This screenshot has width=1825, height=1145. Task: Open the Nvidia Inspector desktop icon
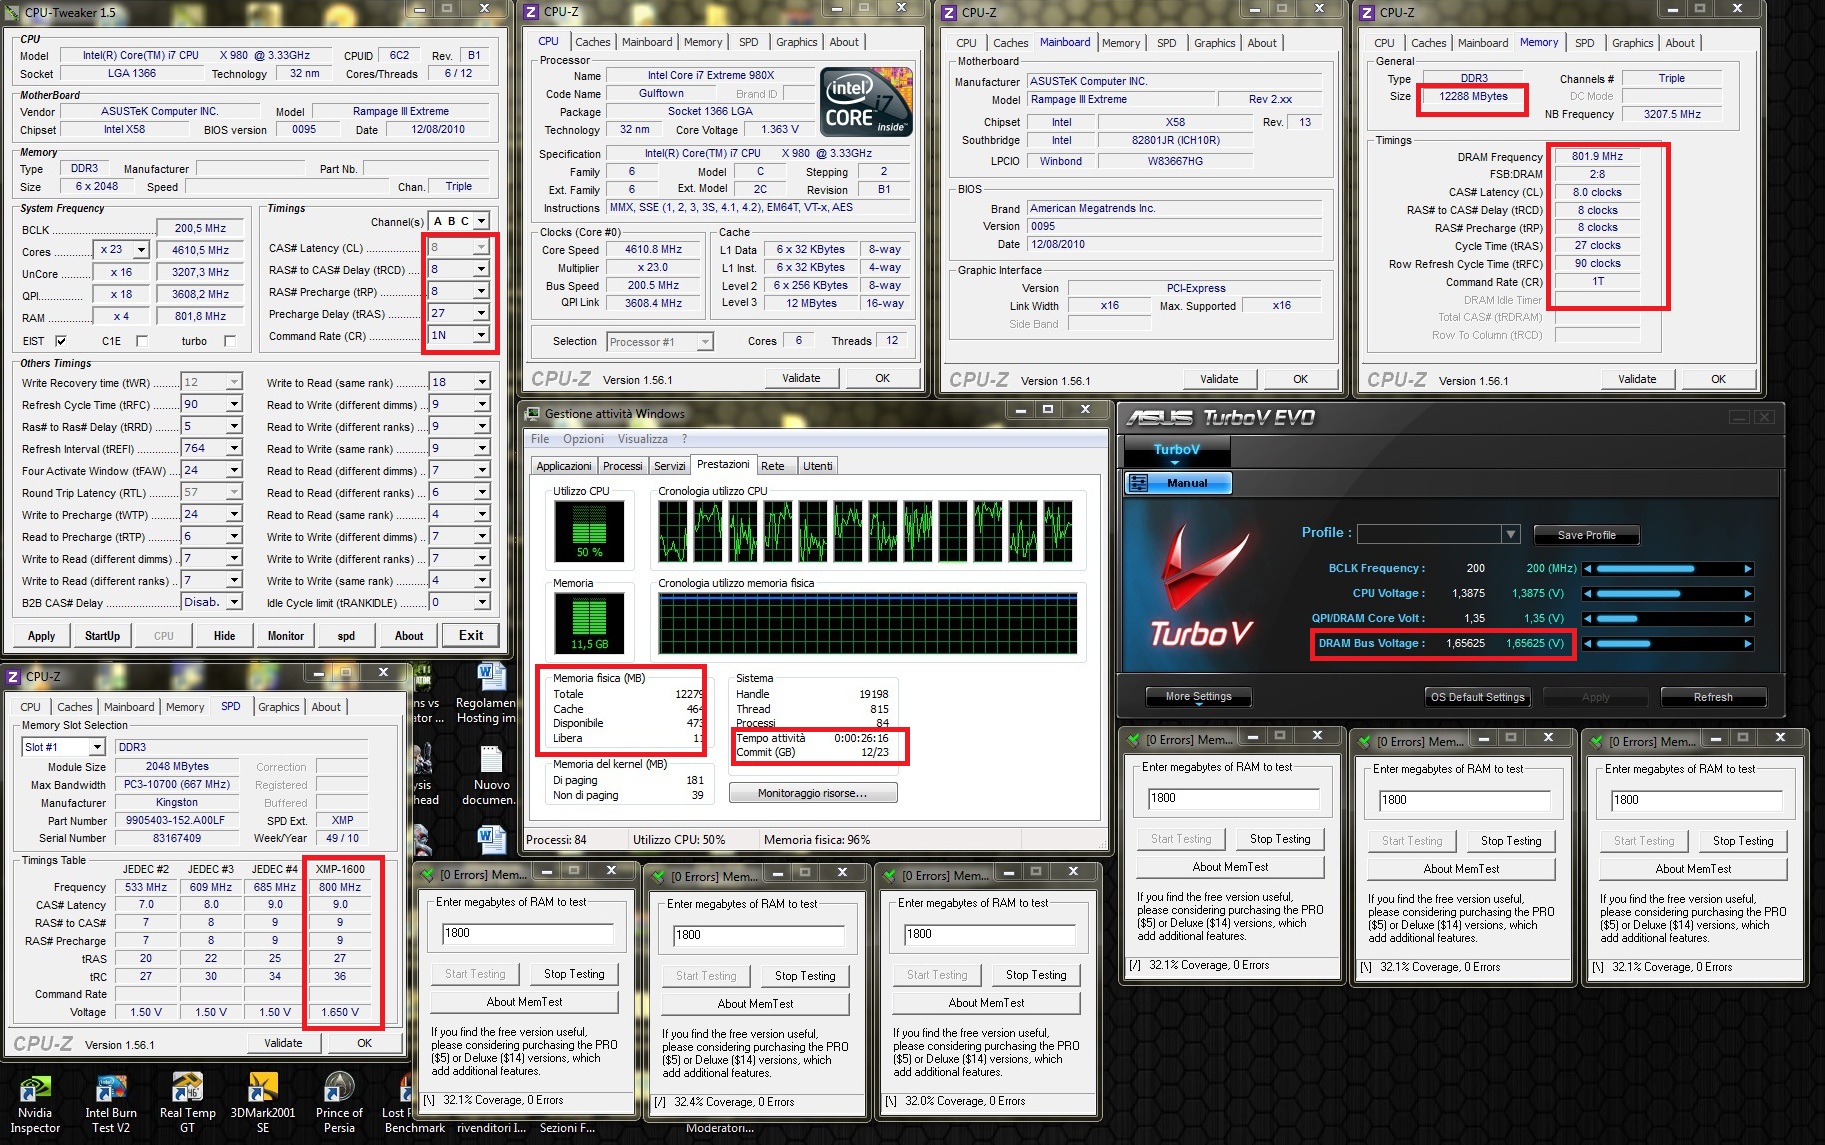[x=35, y=1104]
